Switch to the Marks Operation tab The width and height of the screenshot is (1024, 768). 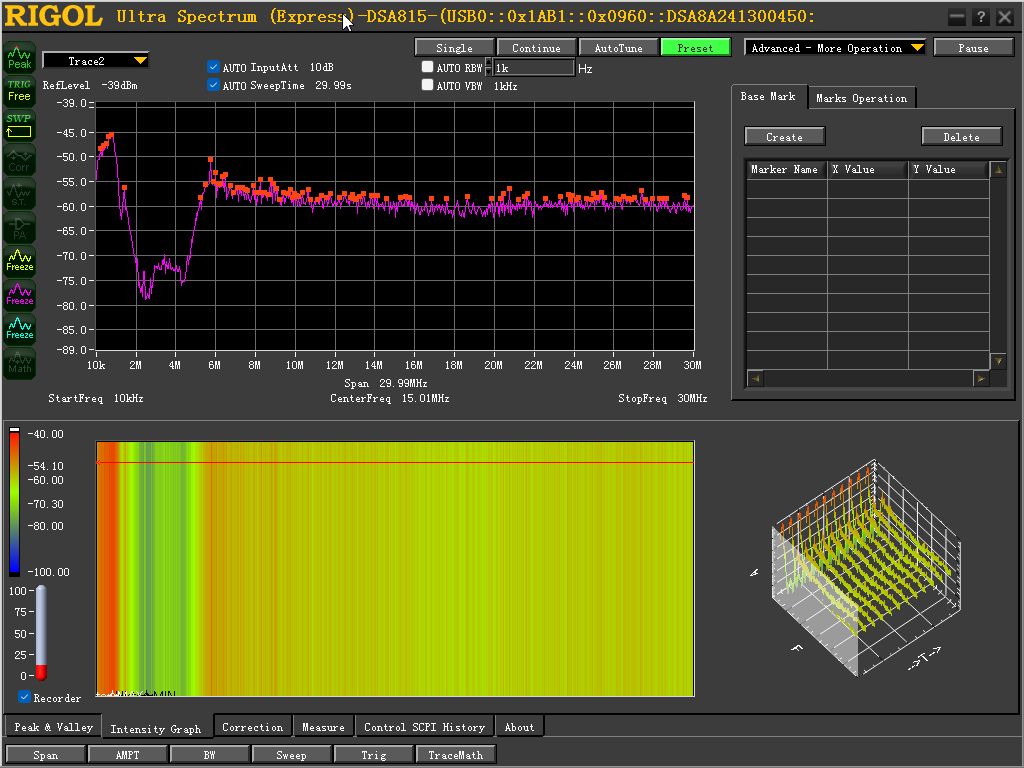(861, 98)
